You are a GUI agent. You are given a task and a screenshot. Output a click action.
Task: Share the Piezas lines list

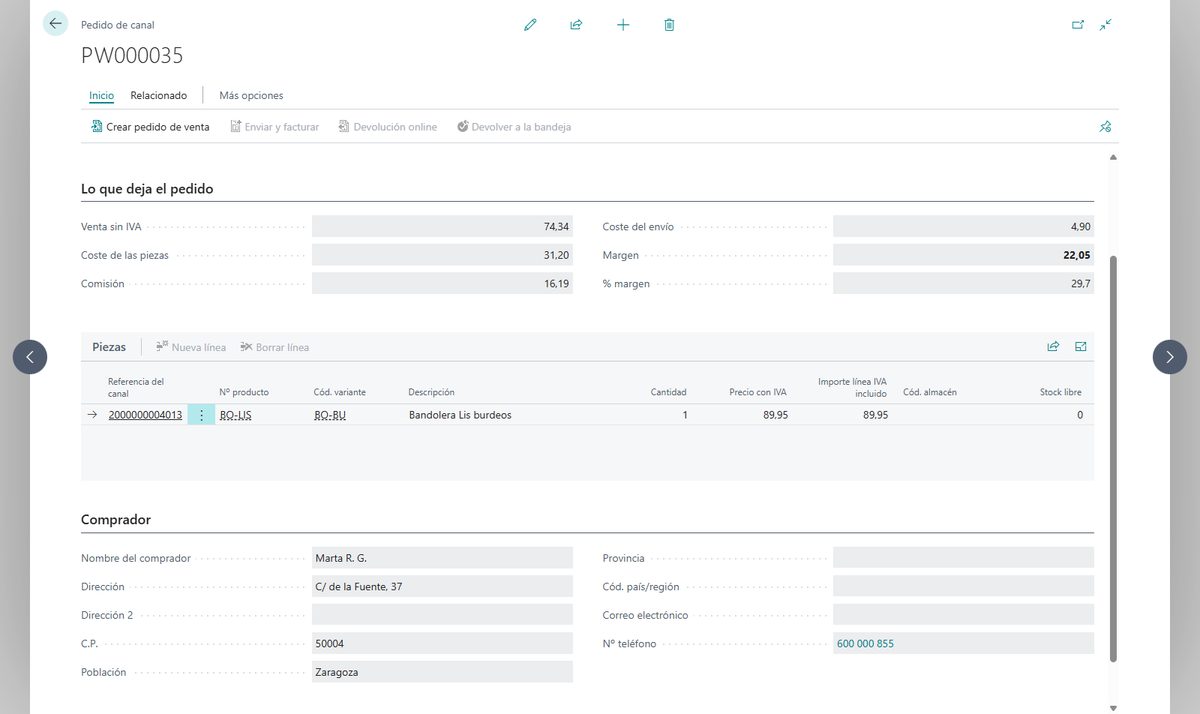pos(1053,347)
